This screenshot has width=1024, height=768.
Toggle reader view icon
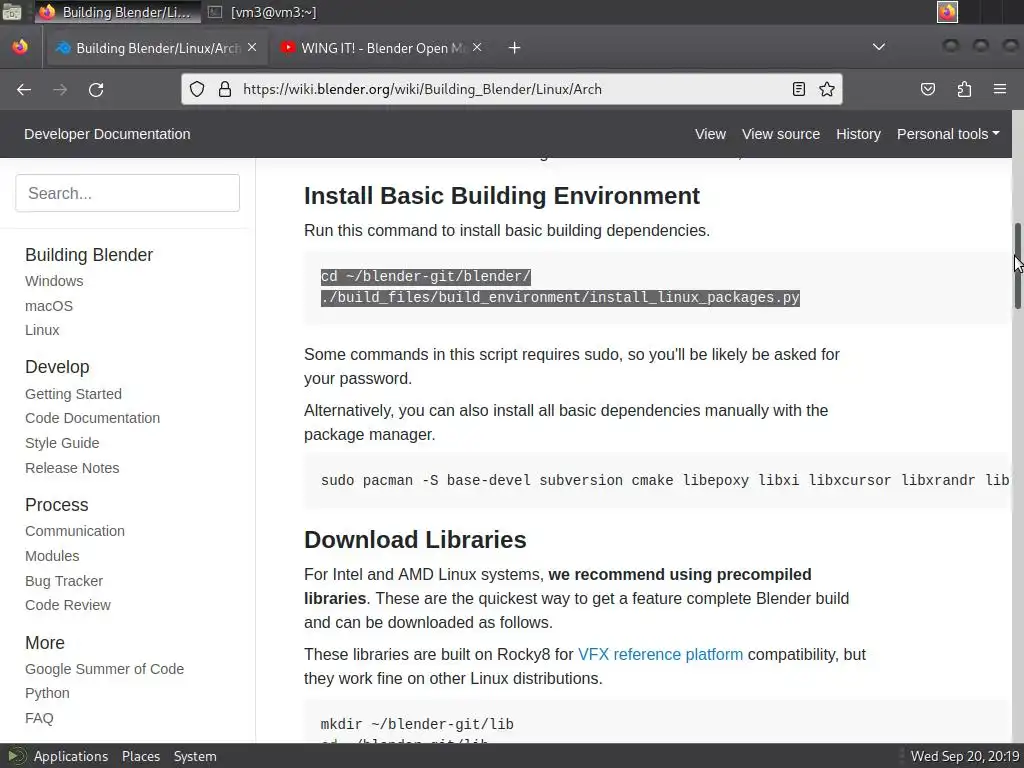pyautogui.click(x=798, y=89)
